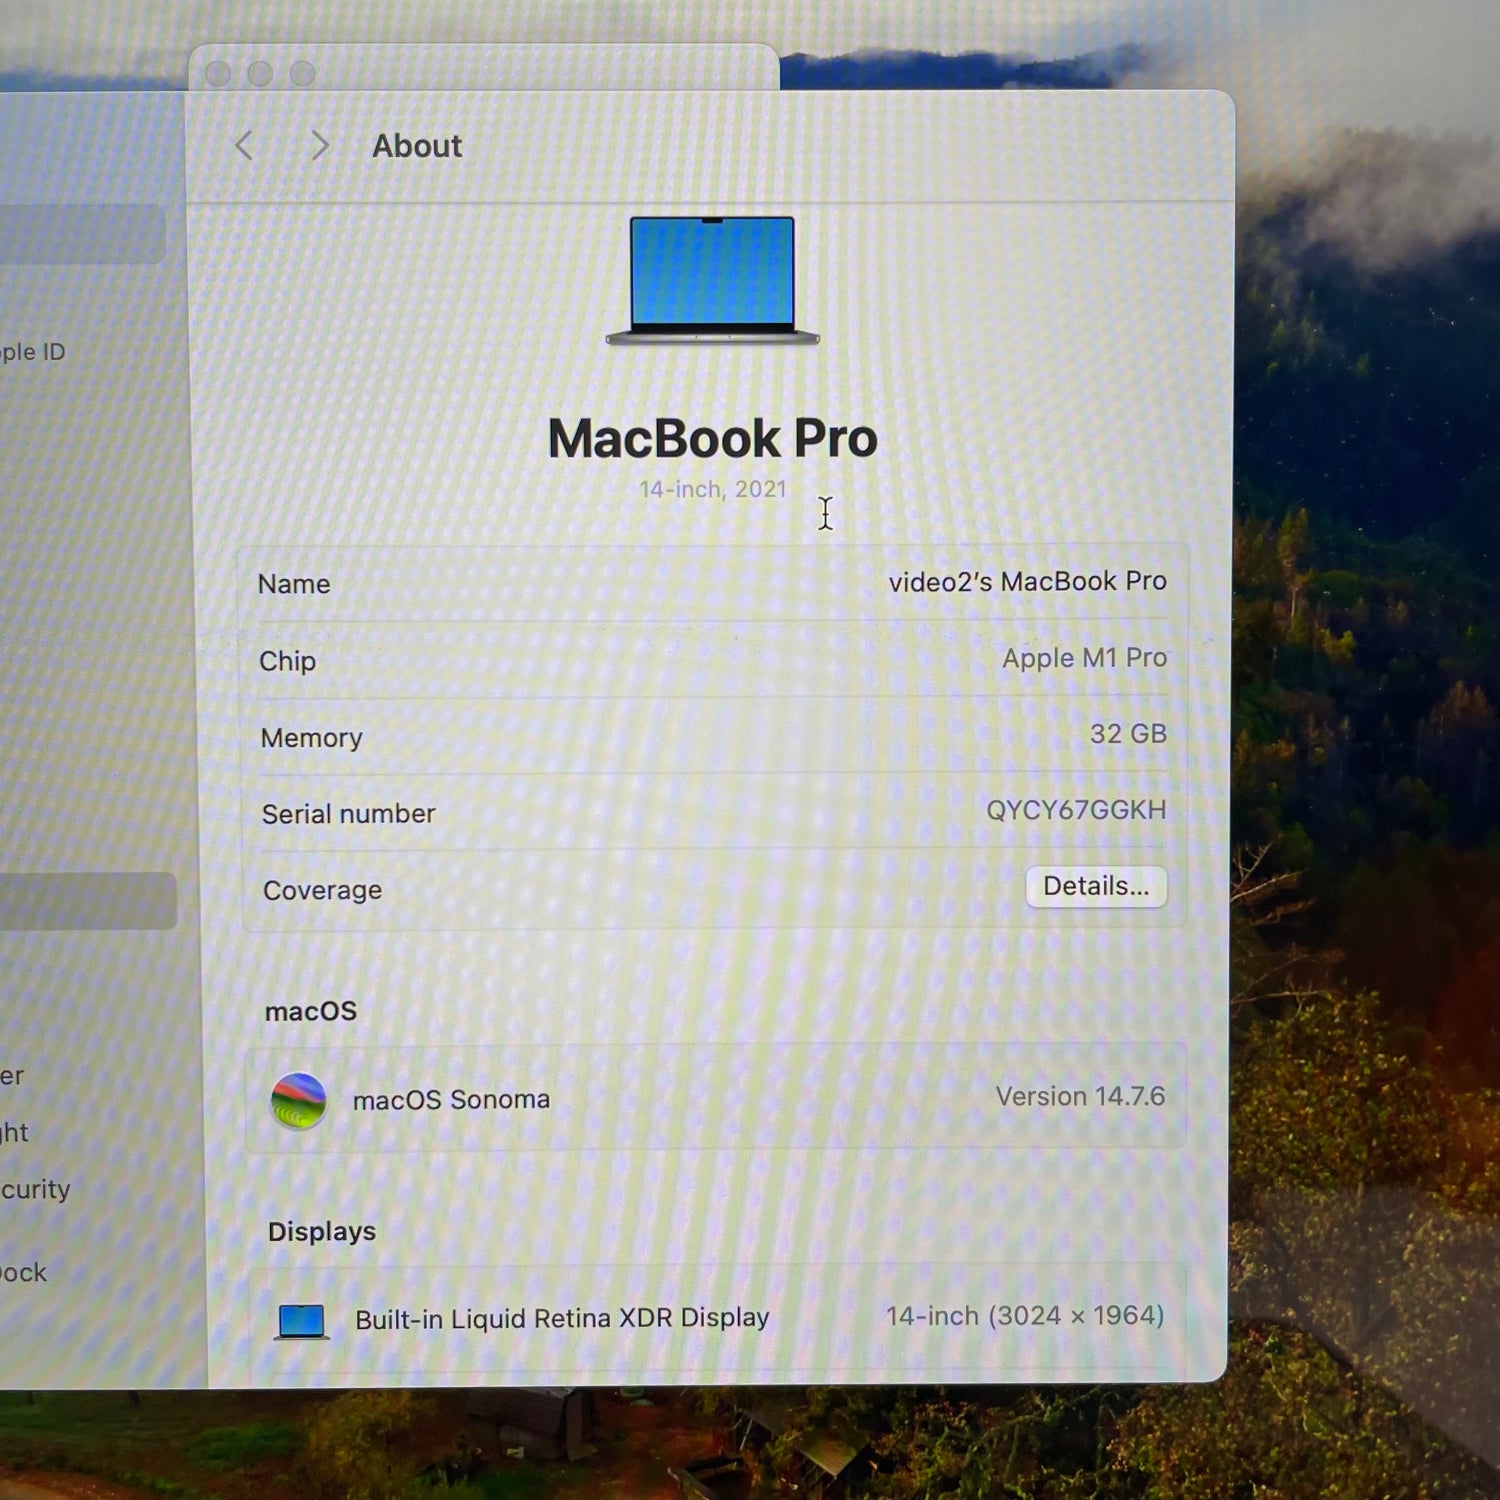Open Desktop & Dock sidebar item

24,1273
